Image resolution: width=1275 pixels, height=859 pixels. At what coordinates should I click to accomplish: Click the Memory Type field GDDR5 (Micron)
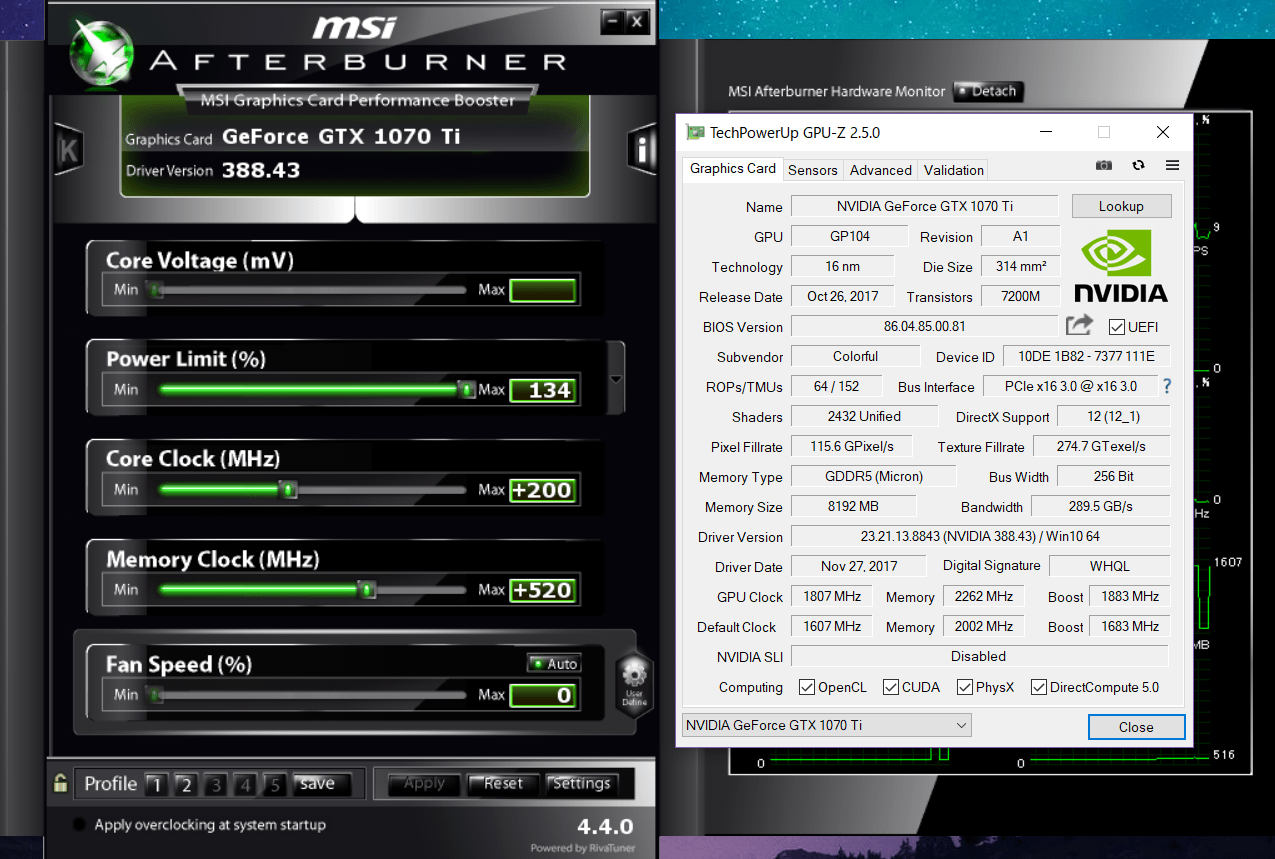coord(873,476)
